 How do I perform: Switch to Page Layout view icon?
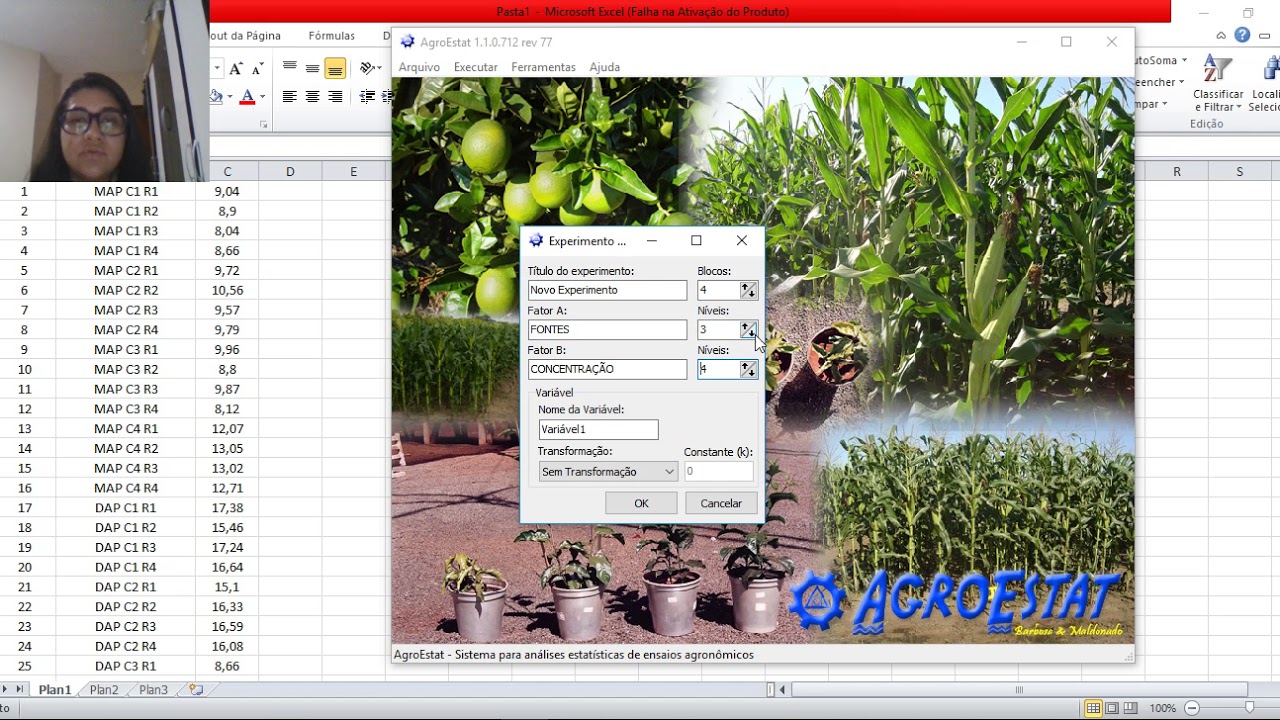(1114, 708)
